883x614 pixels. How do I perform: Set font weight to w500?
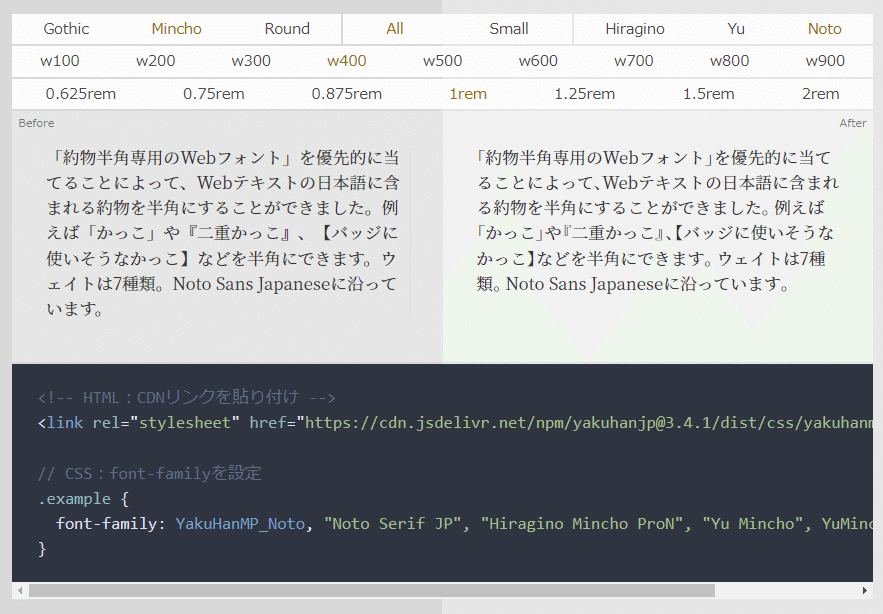(x=443, y=61)
